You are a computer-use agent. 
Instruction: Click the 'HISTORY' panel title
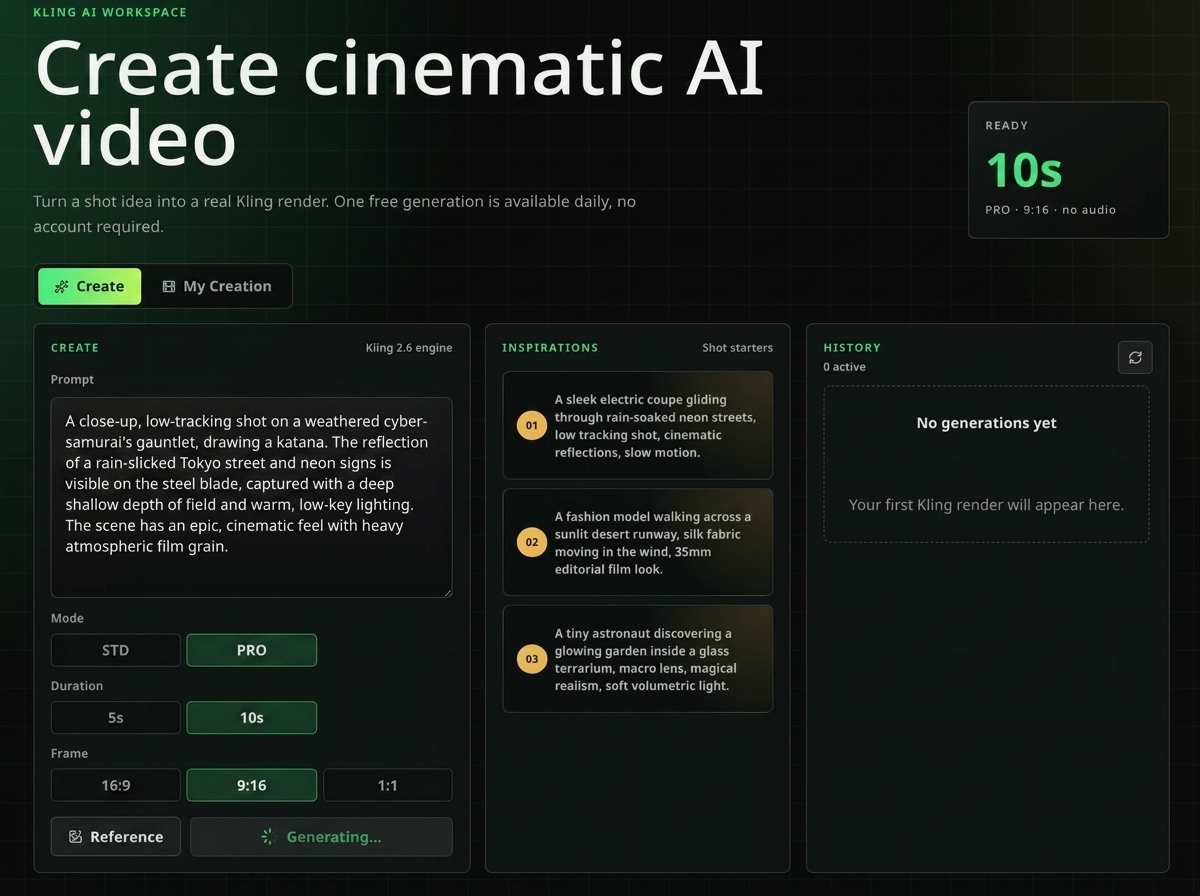(852, 348)
